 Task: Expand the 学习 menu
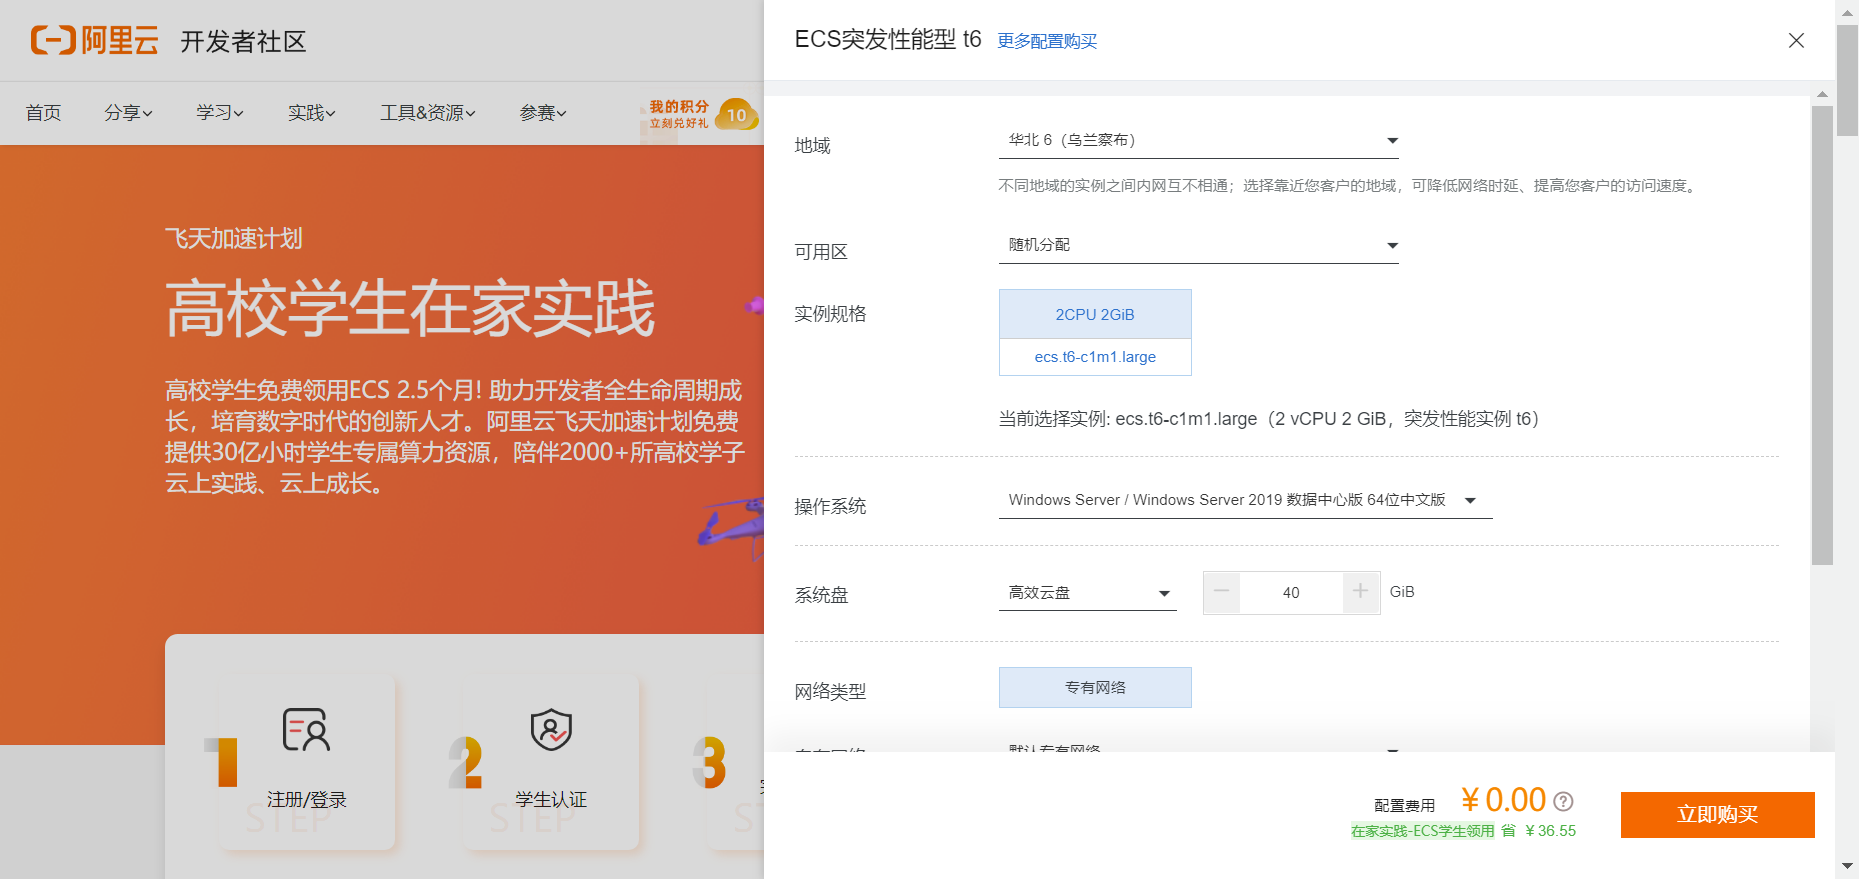point(220,113)
